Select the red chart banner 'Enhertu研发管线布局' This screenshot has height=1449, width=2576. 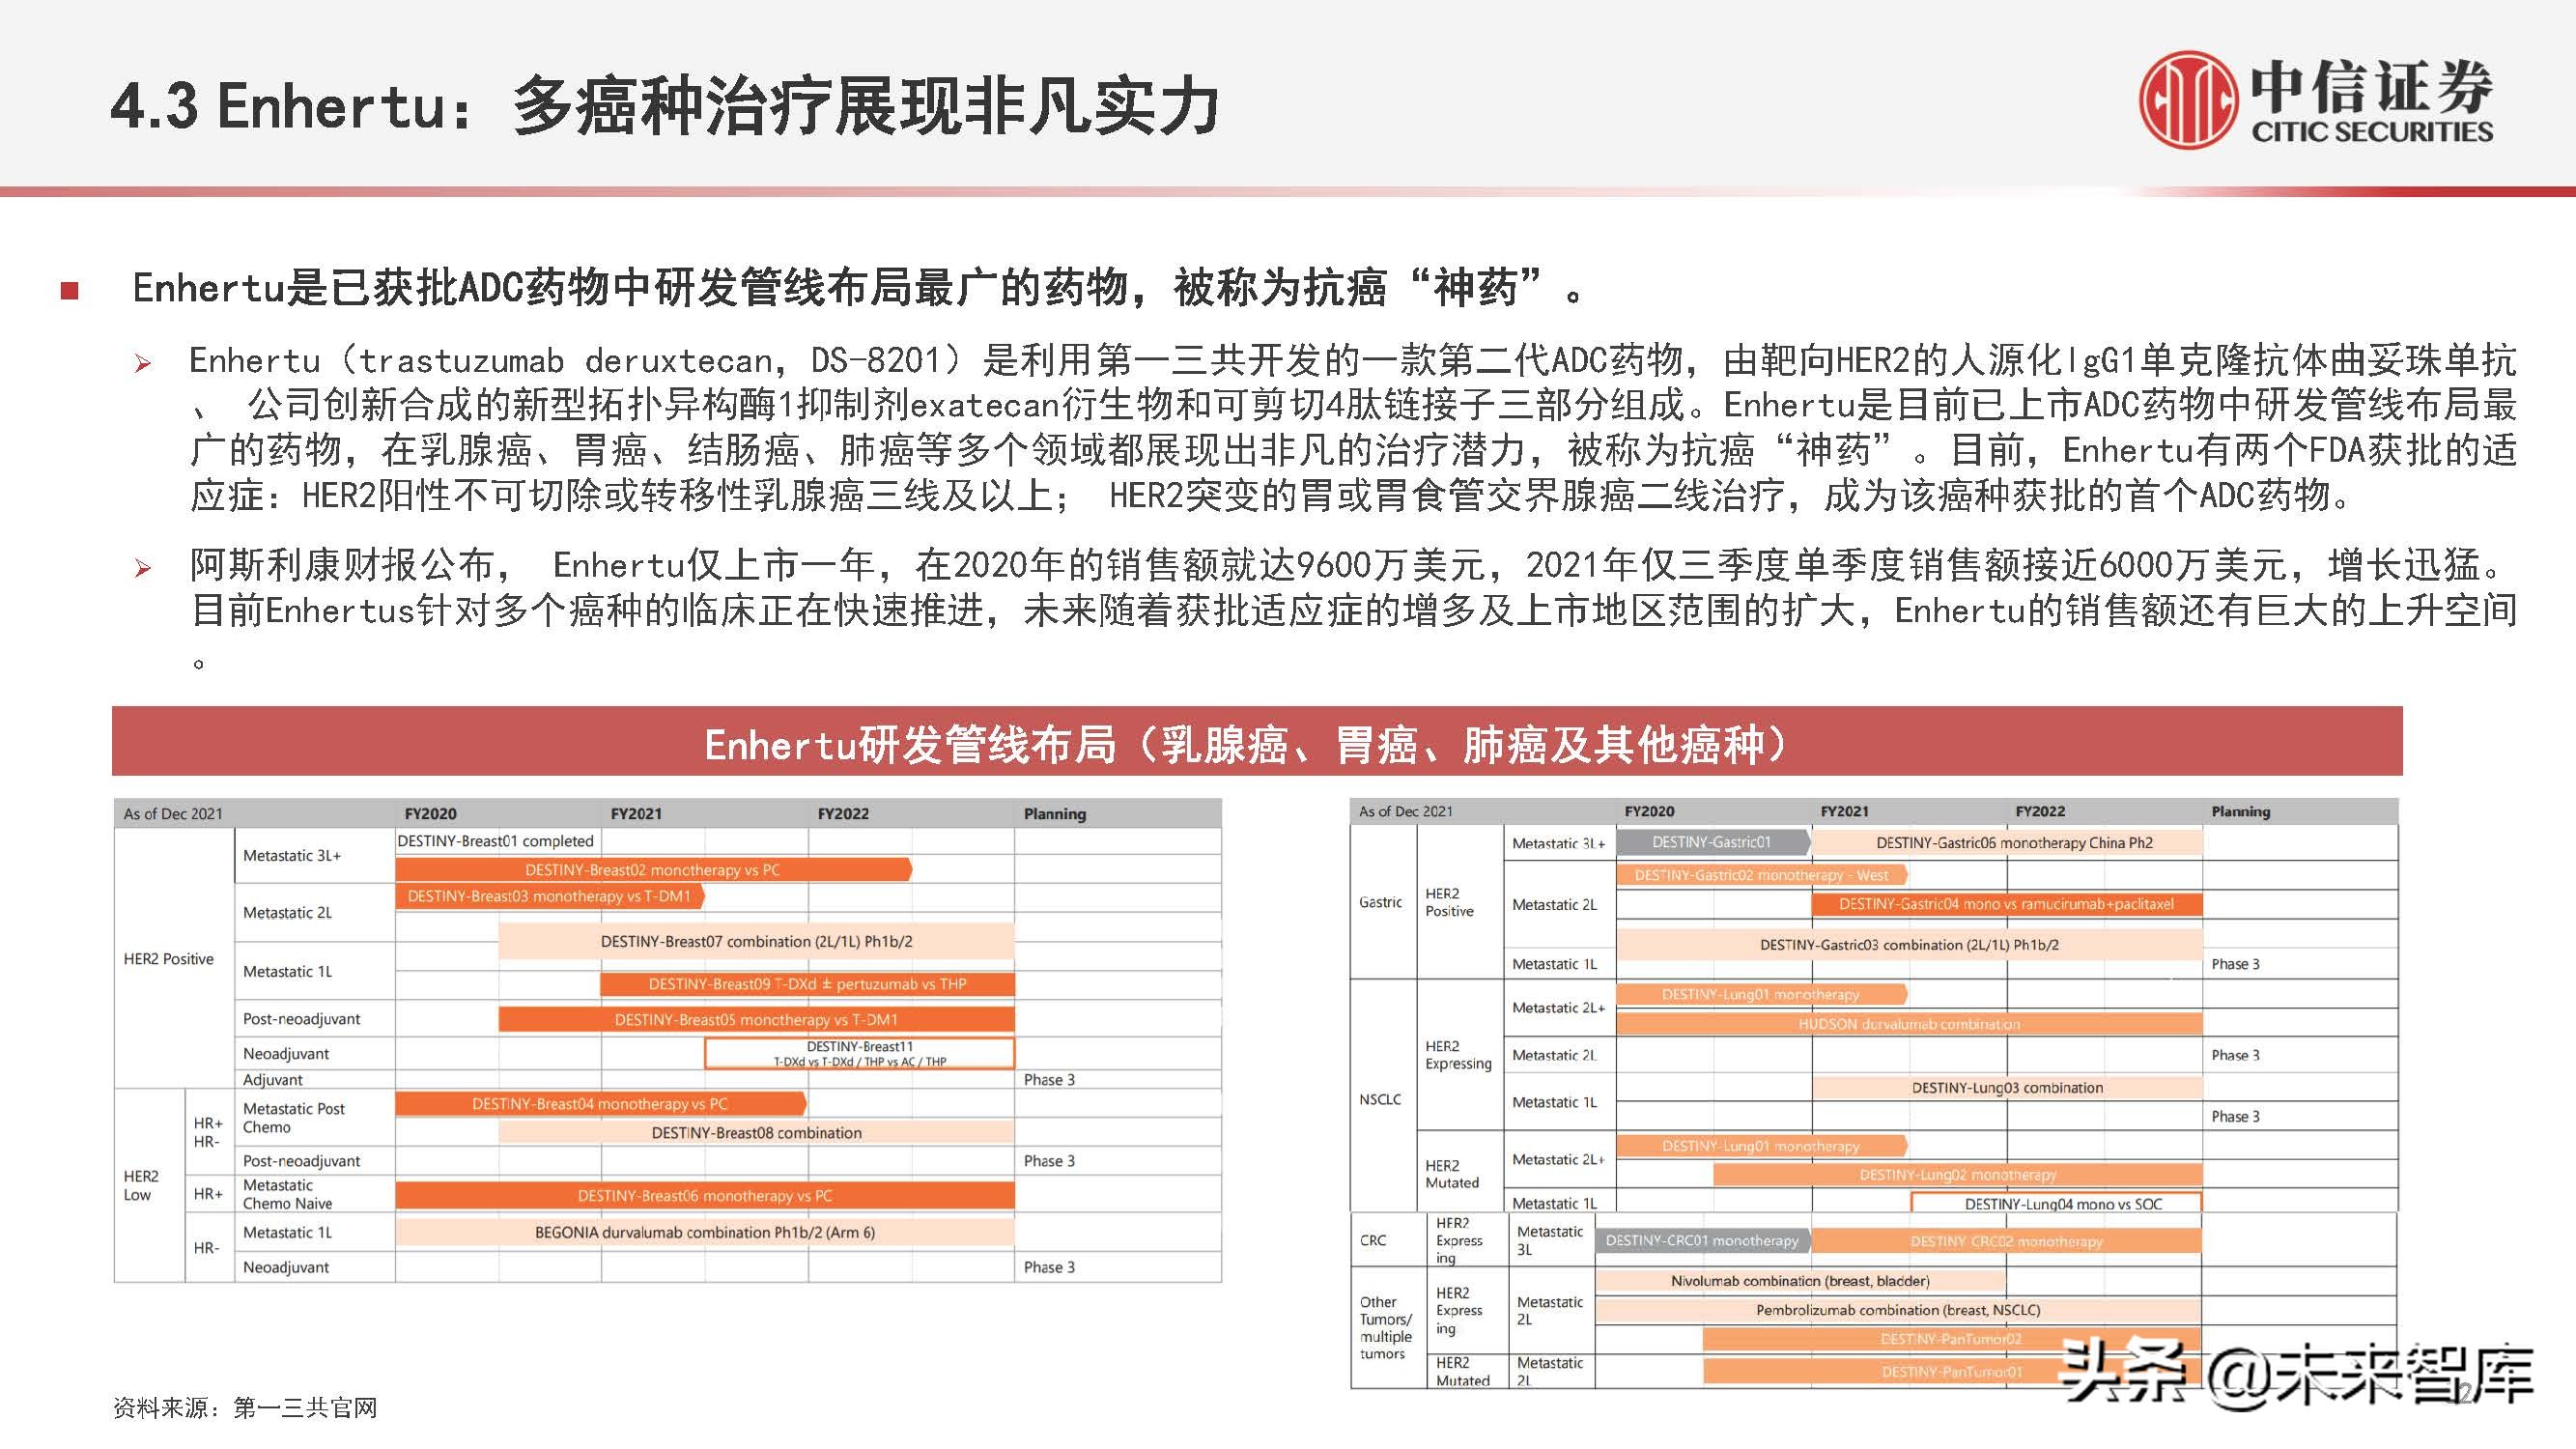coord(1257,741)
